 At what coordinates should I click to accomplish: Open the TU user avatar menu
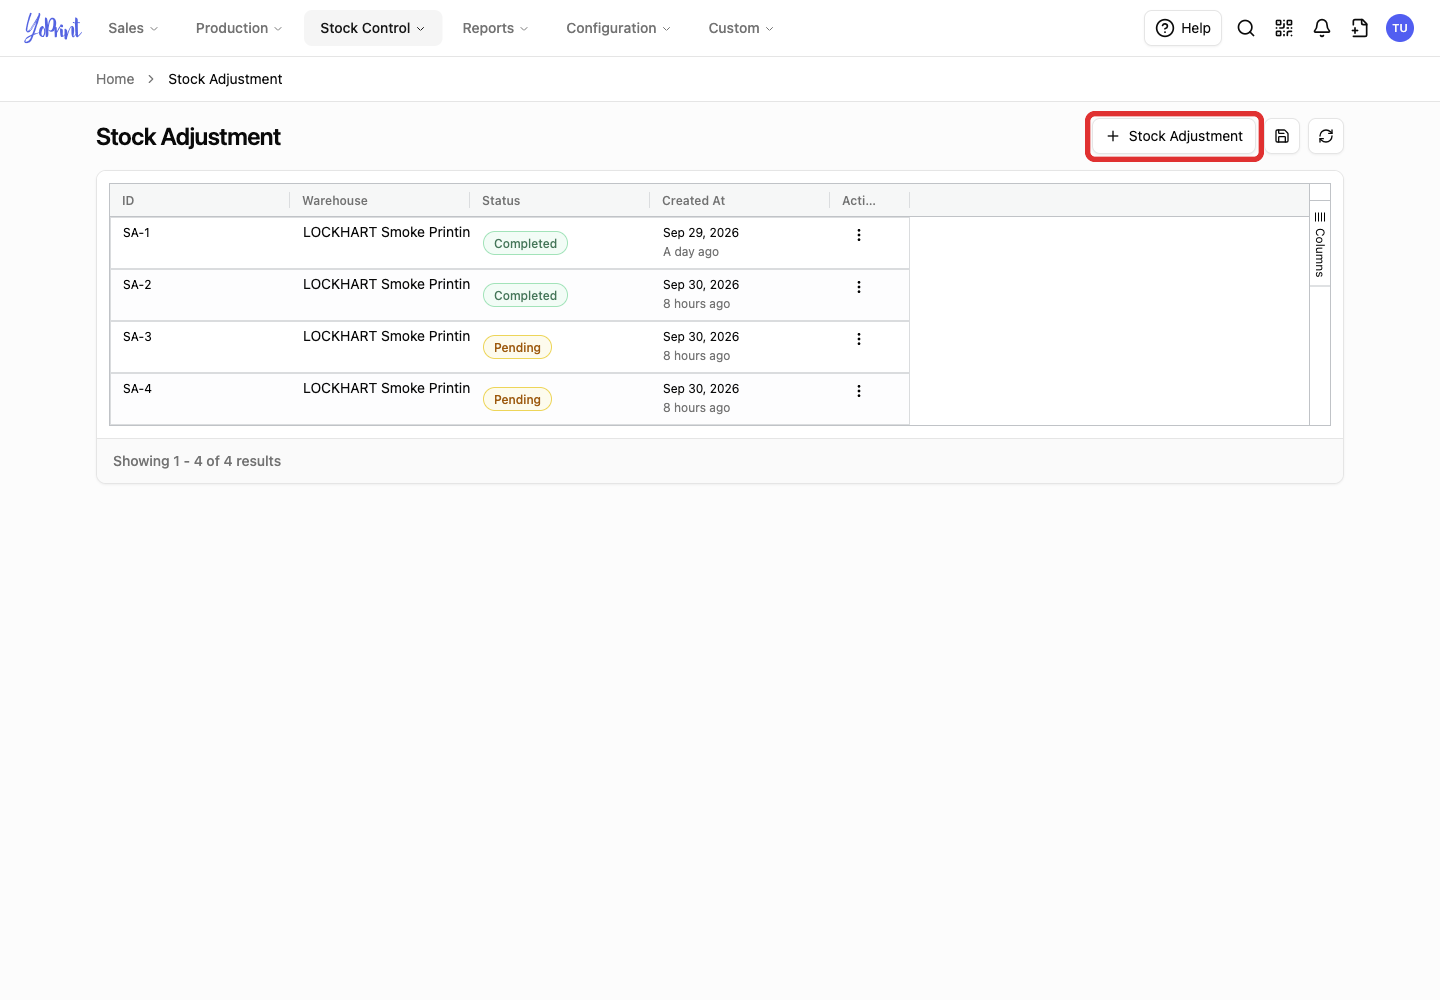pos(1400,28)
